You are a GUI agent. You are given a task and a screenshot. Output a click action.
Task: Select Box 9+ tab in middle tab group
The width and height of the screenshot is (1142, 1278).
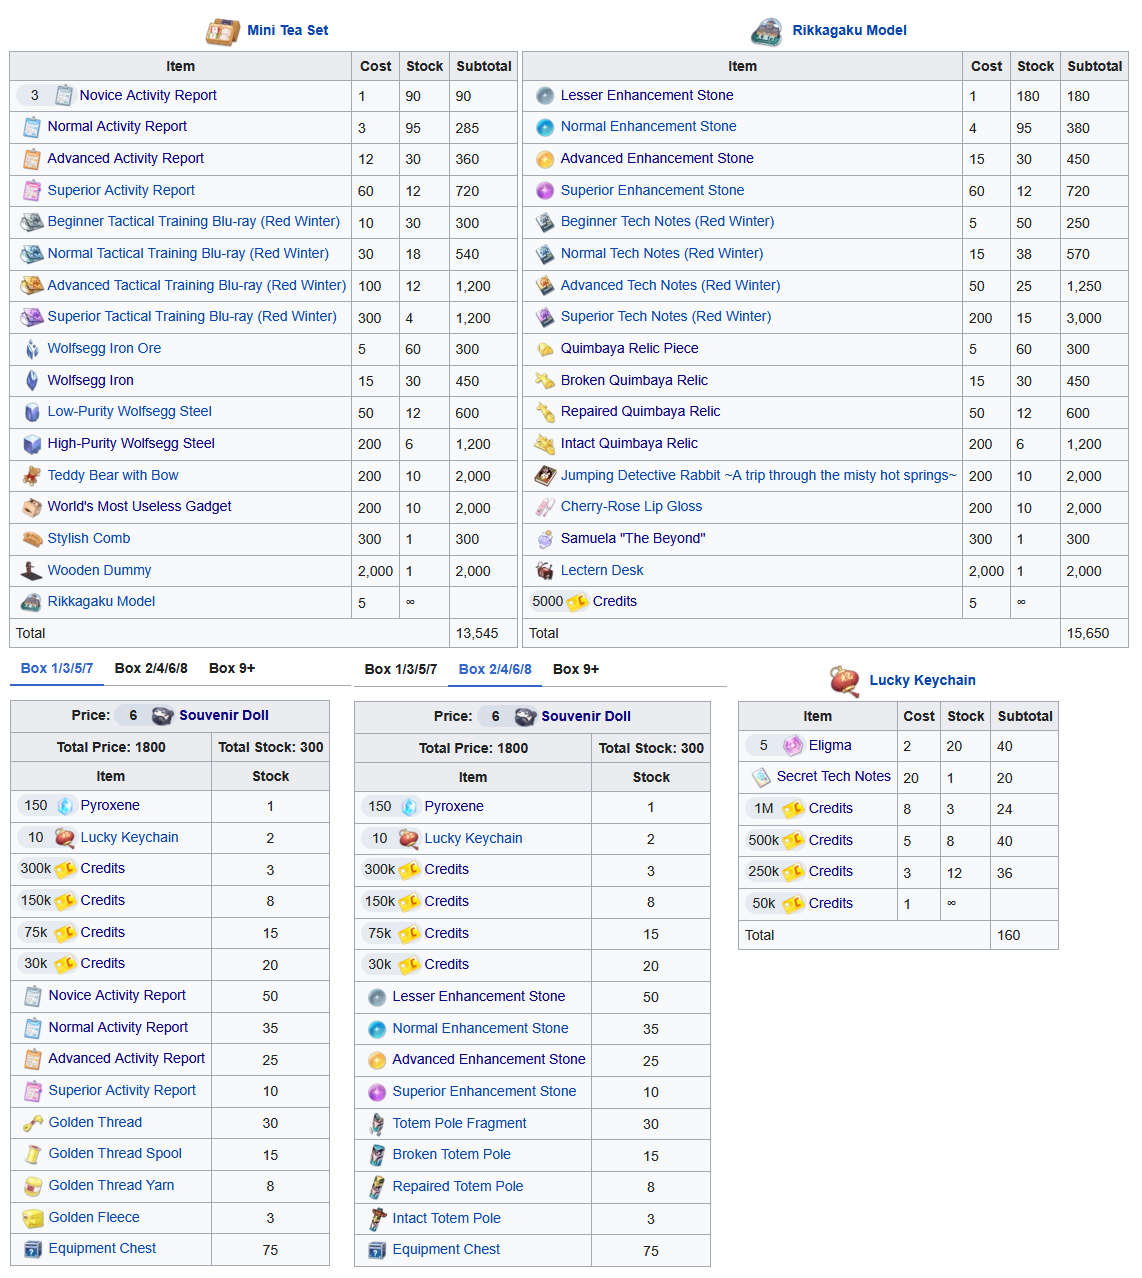pos(576,669)
